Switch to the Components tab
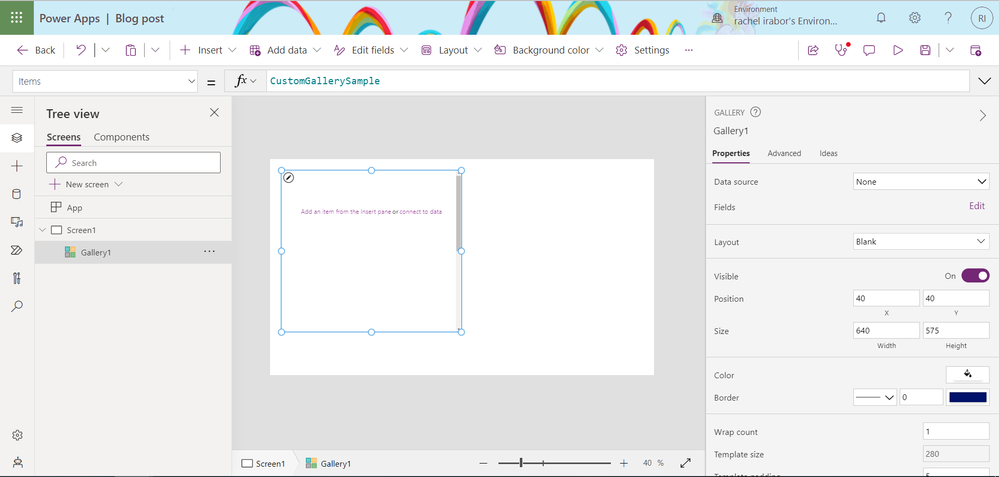 pyautogui.click(x=122, y=137)
